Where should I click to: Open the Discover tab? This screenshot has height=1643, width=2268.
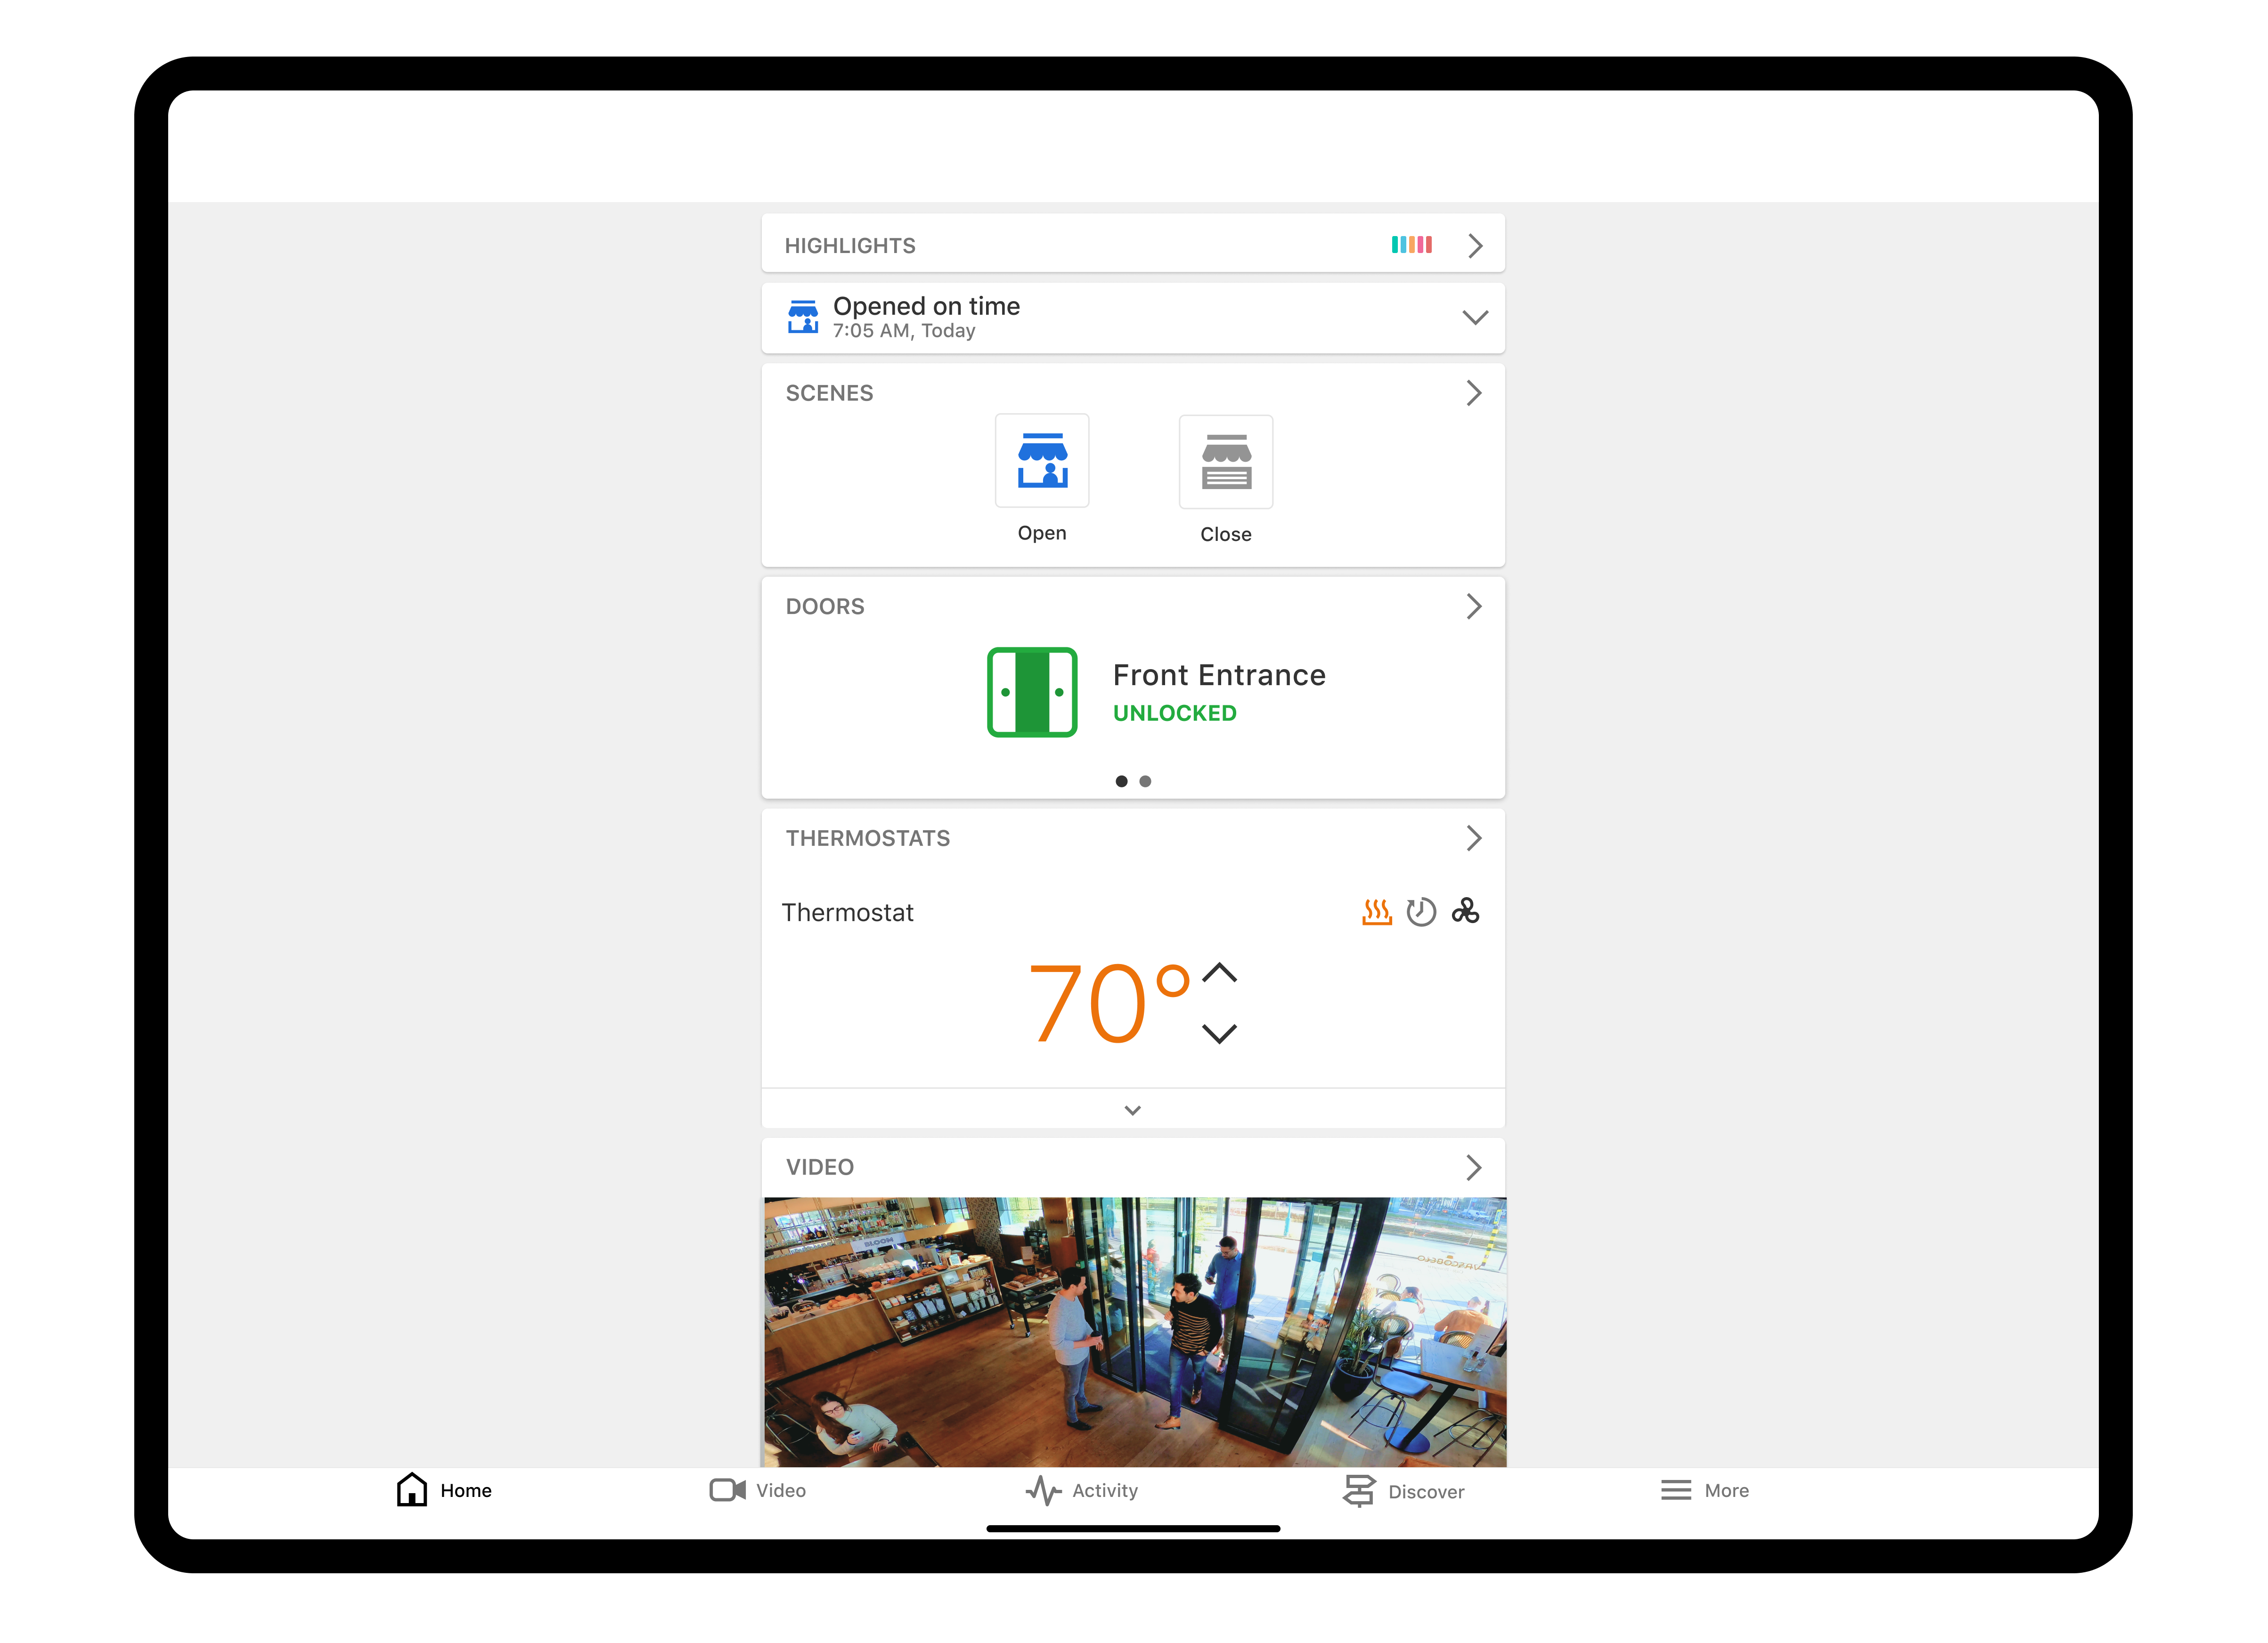(1403, 1490)
